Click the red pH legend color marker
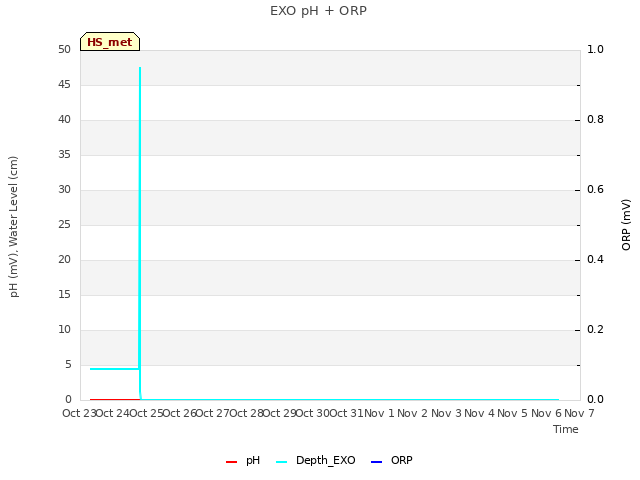 coord(231,462)
